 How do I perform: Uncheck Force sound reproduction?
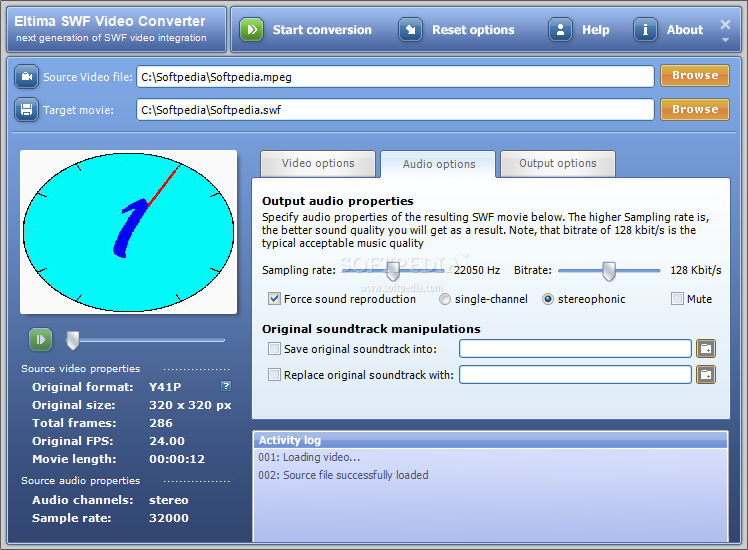point(274,299)
